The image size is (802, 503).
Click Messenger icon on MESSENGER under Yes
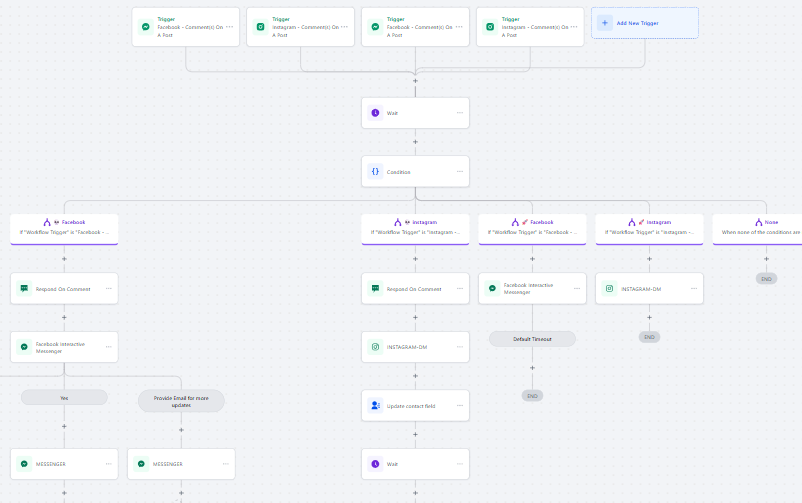[24, 464]
